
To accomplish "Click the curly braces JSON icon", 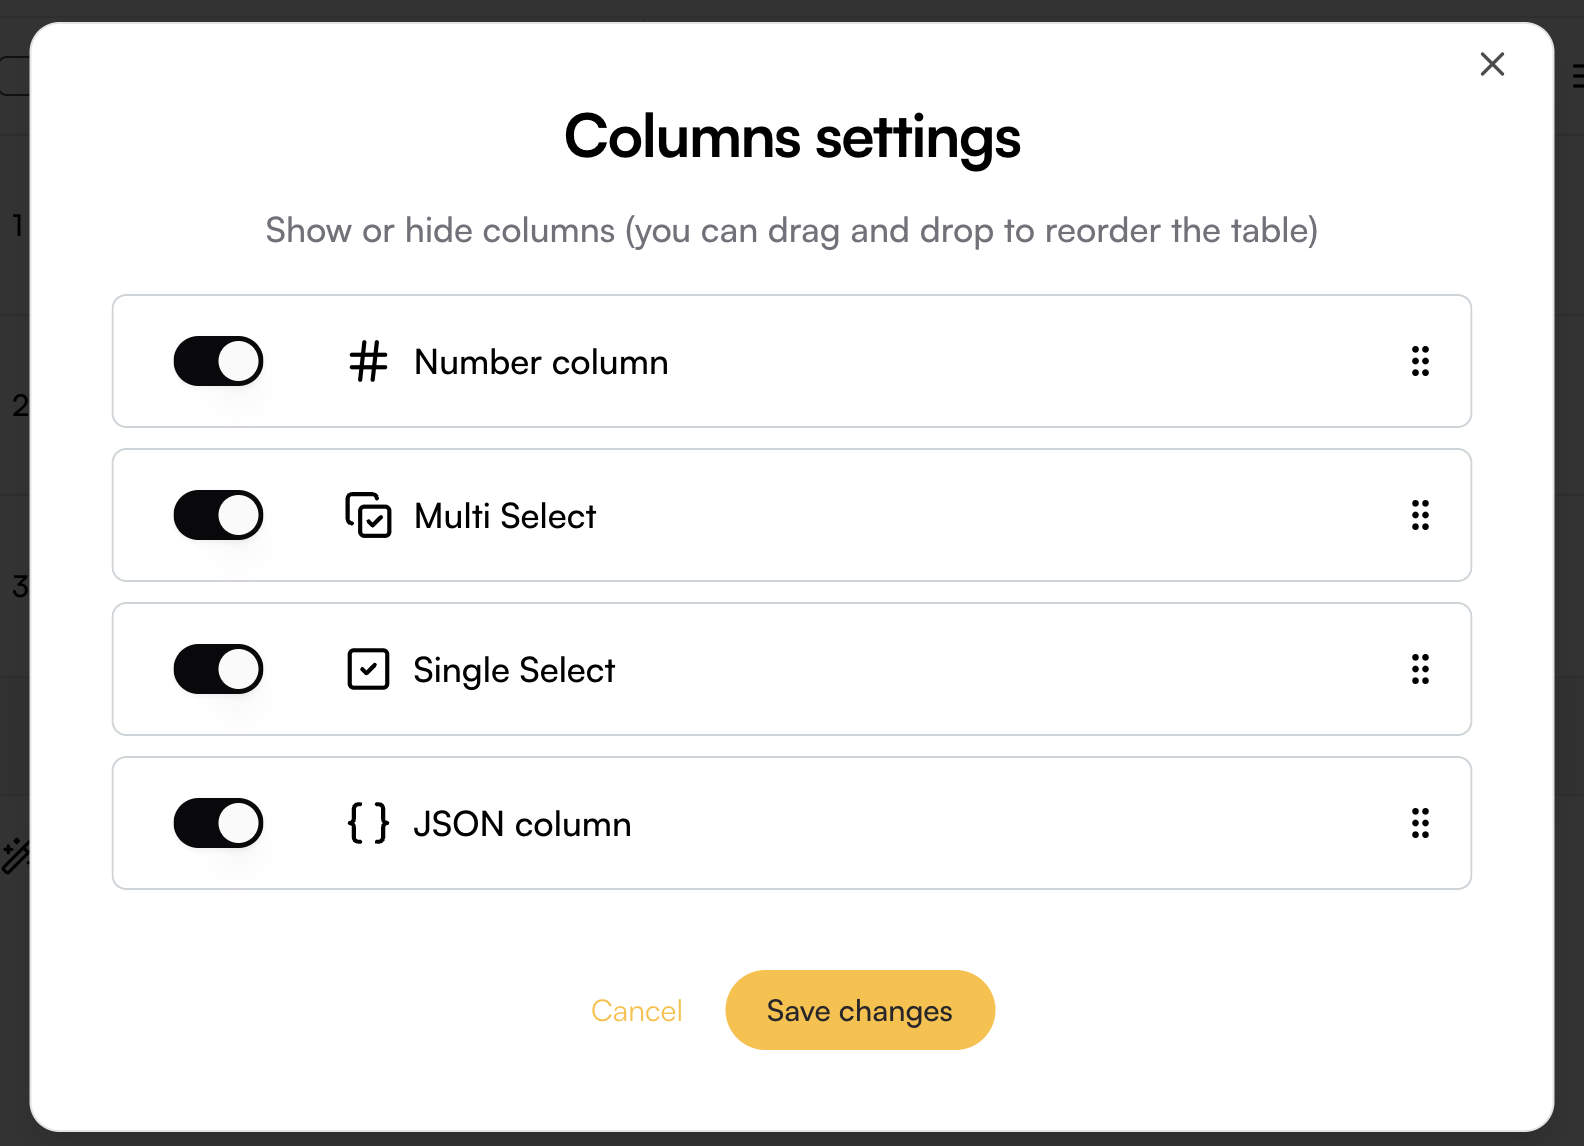I will pos(368,823).
